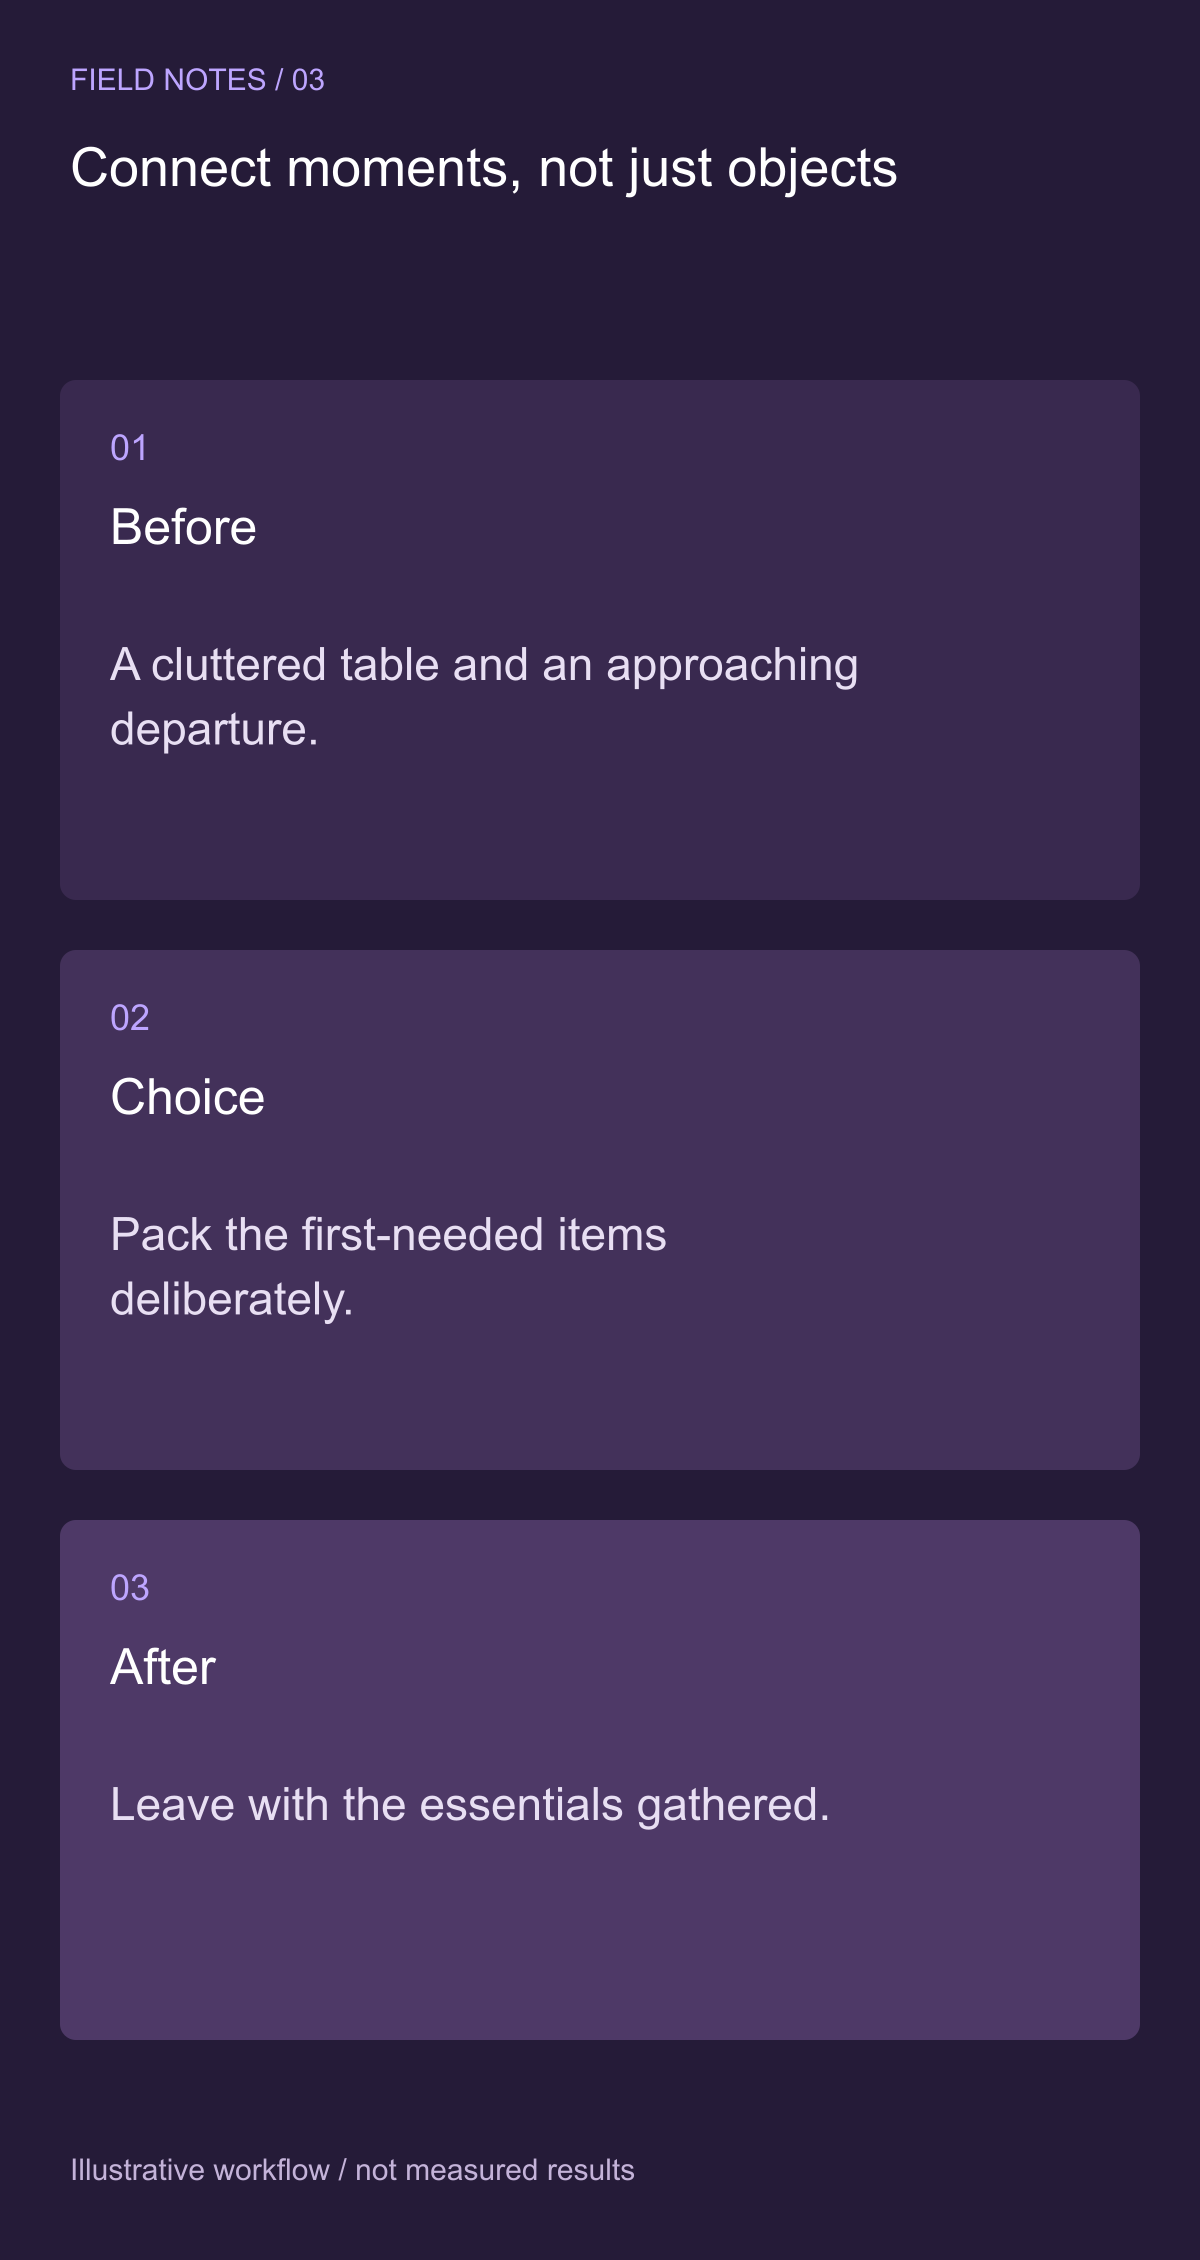Click the not measured results footer text

(495, 2170)
